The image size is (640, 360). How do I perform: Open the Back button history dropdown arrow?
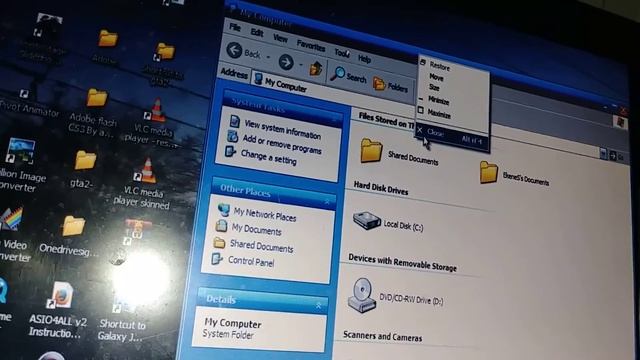268,57
